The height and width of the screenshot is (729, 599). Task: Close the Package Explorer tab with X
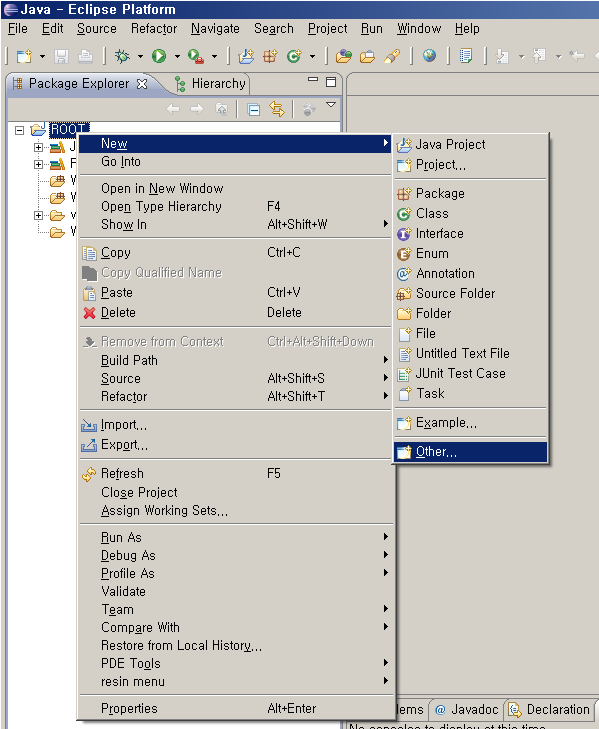[142, 84]
